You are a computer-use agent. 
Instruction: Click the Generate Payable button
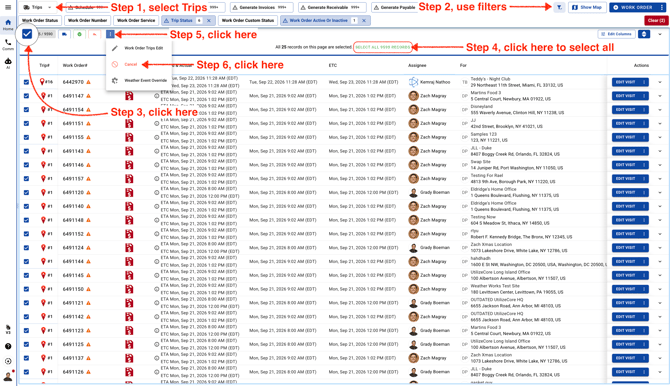click(x=393, y=7)
